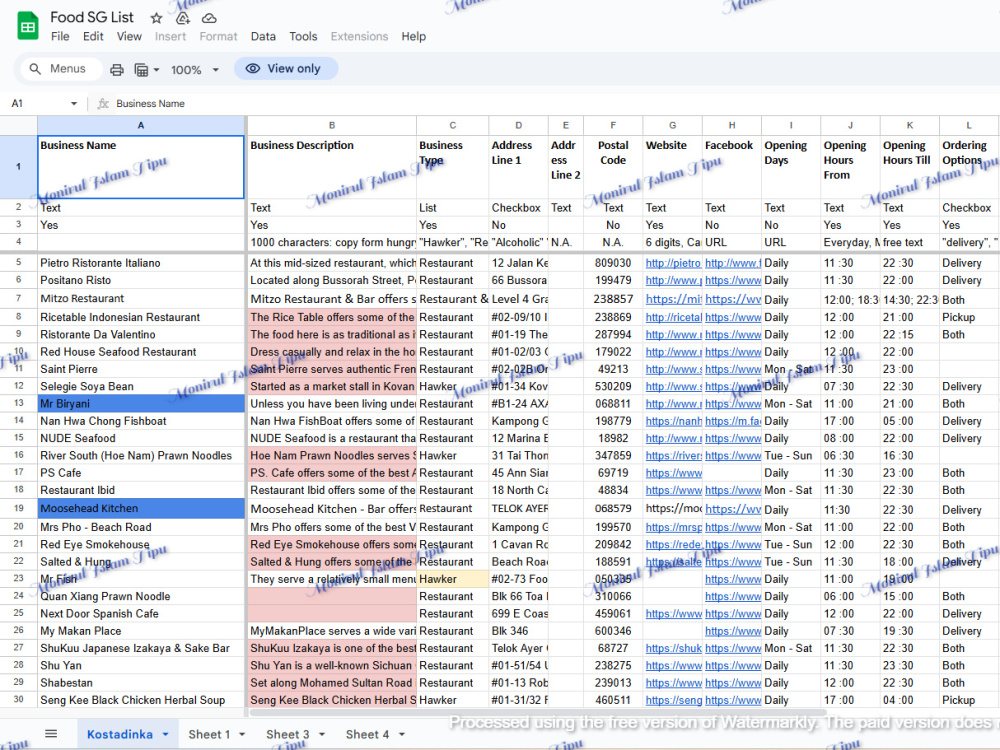Select column B header
This screenshot has height=750, width=1000.
[x=332, y=126]
